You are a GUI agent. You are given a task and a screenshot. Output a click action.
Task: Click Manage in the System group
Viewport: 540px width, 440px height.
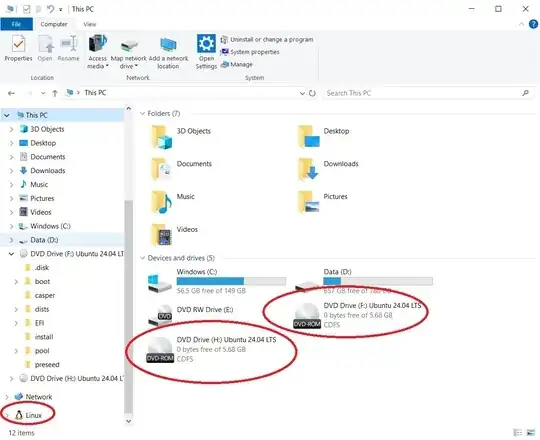click(237, 64)
